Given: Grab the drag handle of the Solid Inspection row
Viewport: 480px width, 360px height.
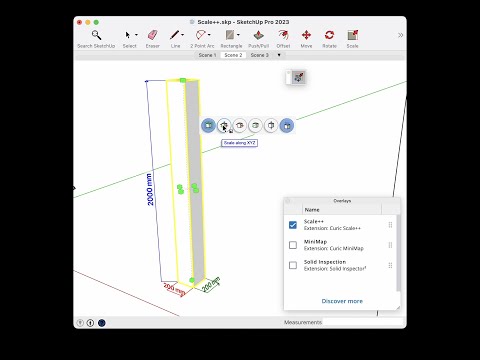Looking at the screenshot, I should click(x=390, y=265).
